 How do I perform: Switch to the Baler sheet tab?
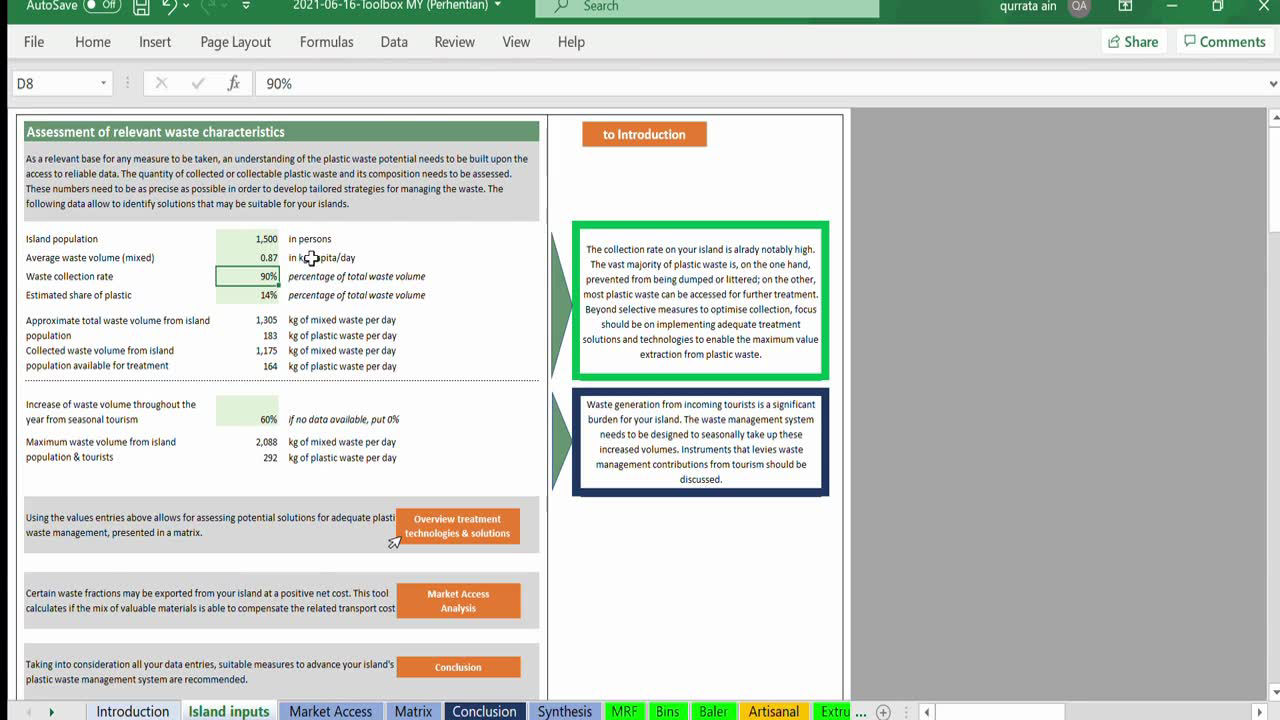pyautogui.click(x=713, y=711)
